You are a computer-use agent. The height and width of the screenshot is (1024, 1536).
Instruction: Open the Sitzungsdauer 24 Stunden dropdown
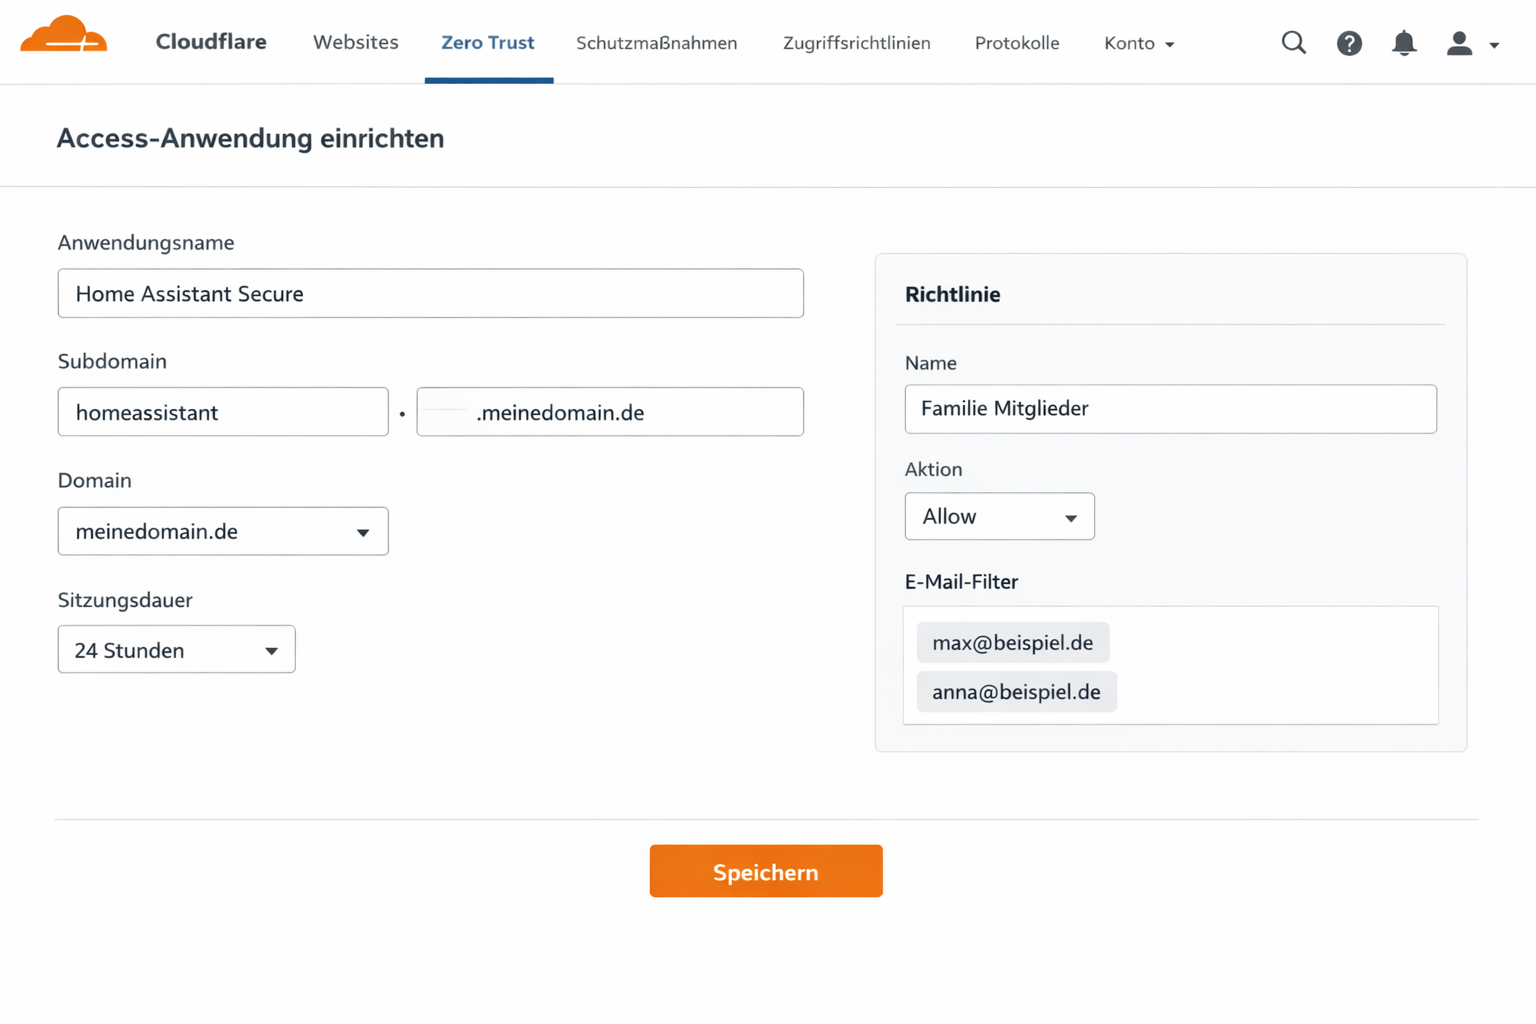pos(177,650)
